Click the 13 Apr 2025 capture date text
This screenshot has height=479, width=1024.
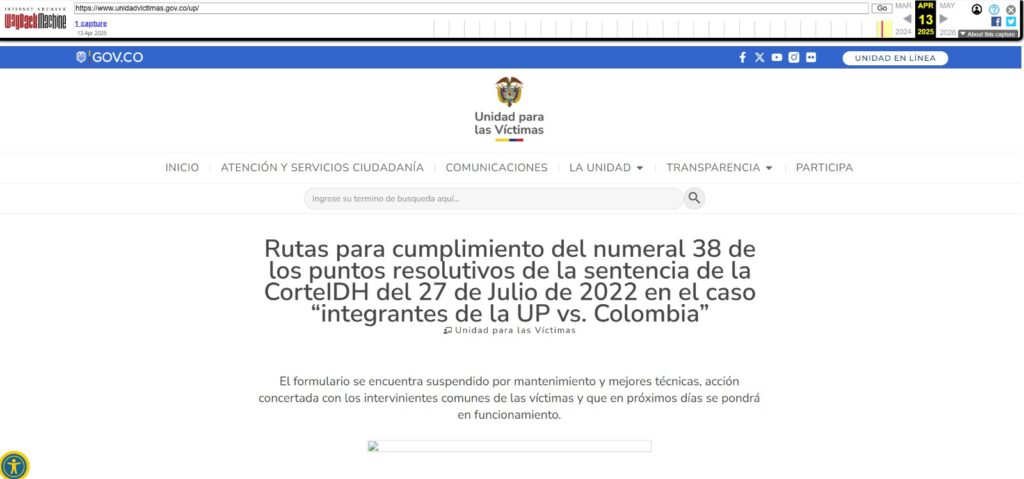pos(91,33)
